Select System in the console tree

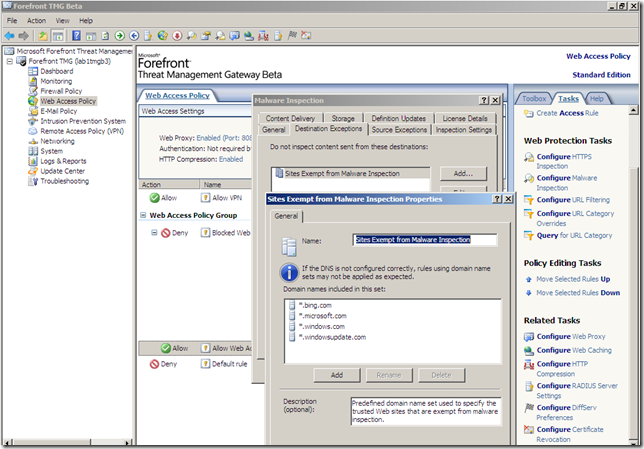coord(52,151)
